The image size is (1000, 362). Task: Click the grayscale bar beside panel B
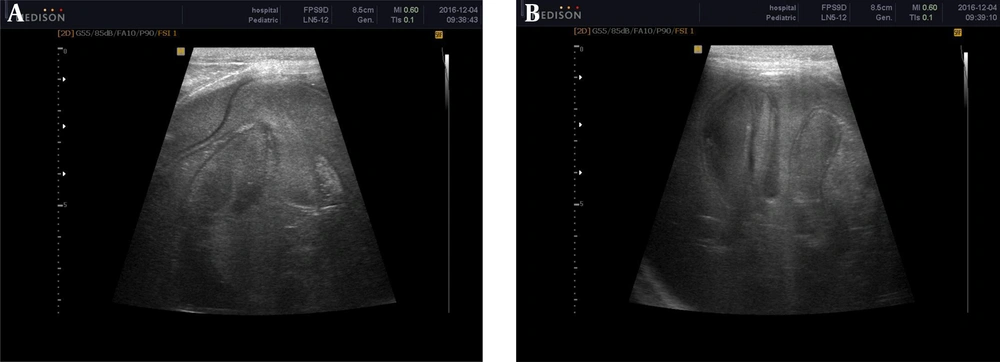click(x=966, y=182)
